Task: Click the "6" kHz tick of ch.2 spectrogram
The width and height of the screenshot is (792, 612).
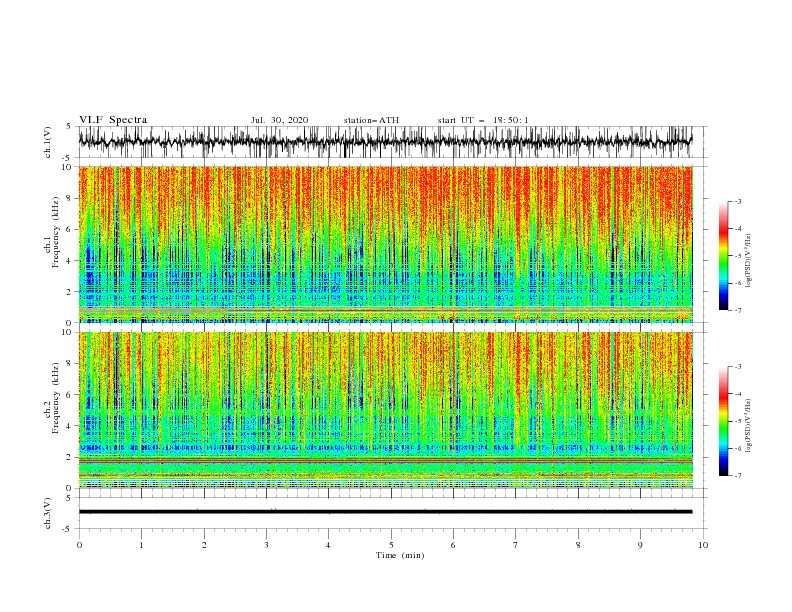Action: pyautogui.click(x=70, y=394)
